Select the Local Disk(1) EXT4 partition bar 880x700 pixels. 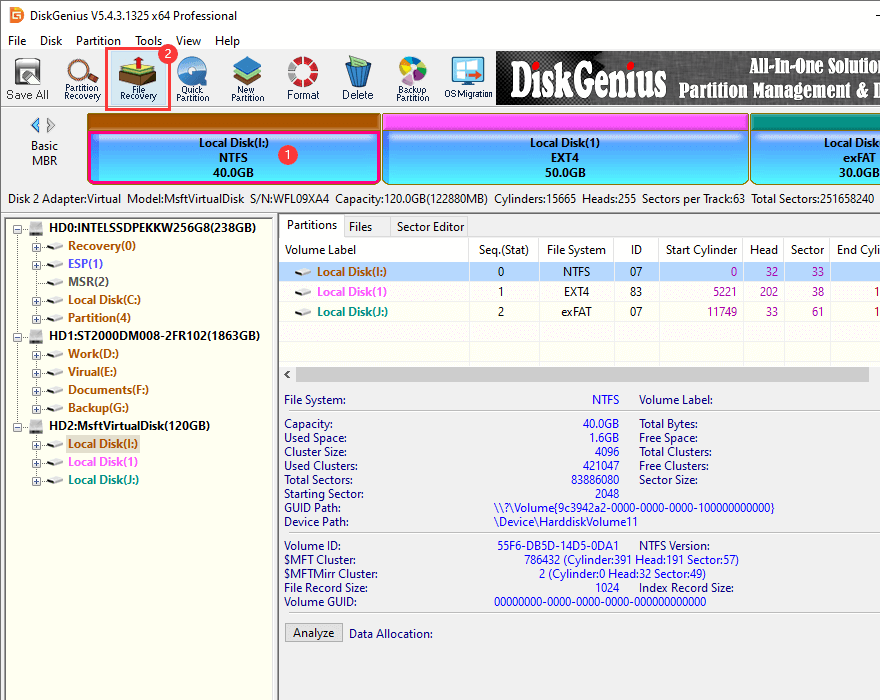pyautogui.click(x=565, y=157)
